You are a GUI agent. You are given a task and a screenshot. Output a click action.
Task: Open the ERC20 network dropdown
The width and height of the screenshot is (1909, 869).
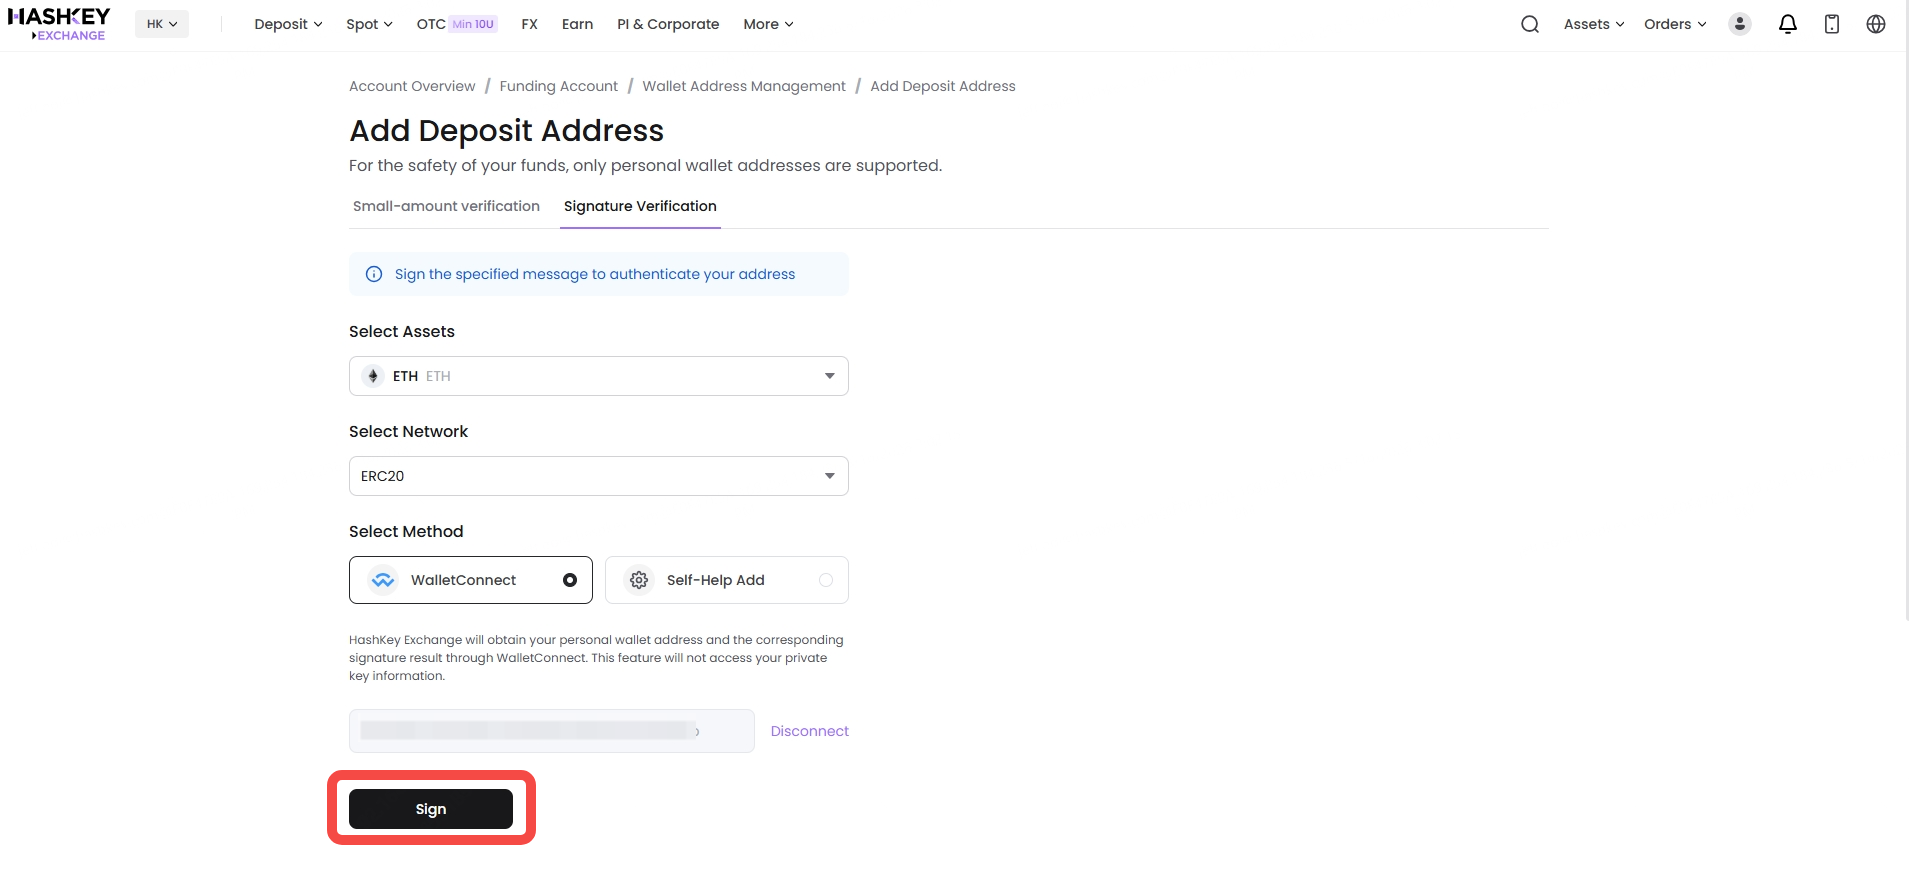pyautogui.click(x=598, y=476)
